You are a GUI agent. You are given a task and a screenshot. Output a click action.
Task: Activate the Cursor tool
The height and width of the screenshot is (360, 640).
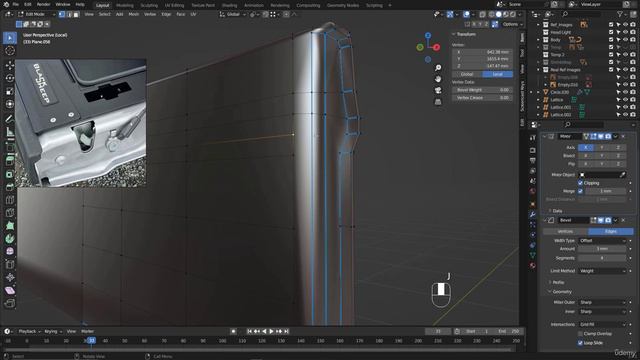pos(10,51)
